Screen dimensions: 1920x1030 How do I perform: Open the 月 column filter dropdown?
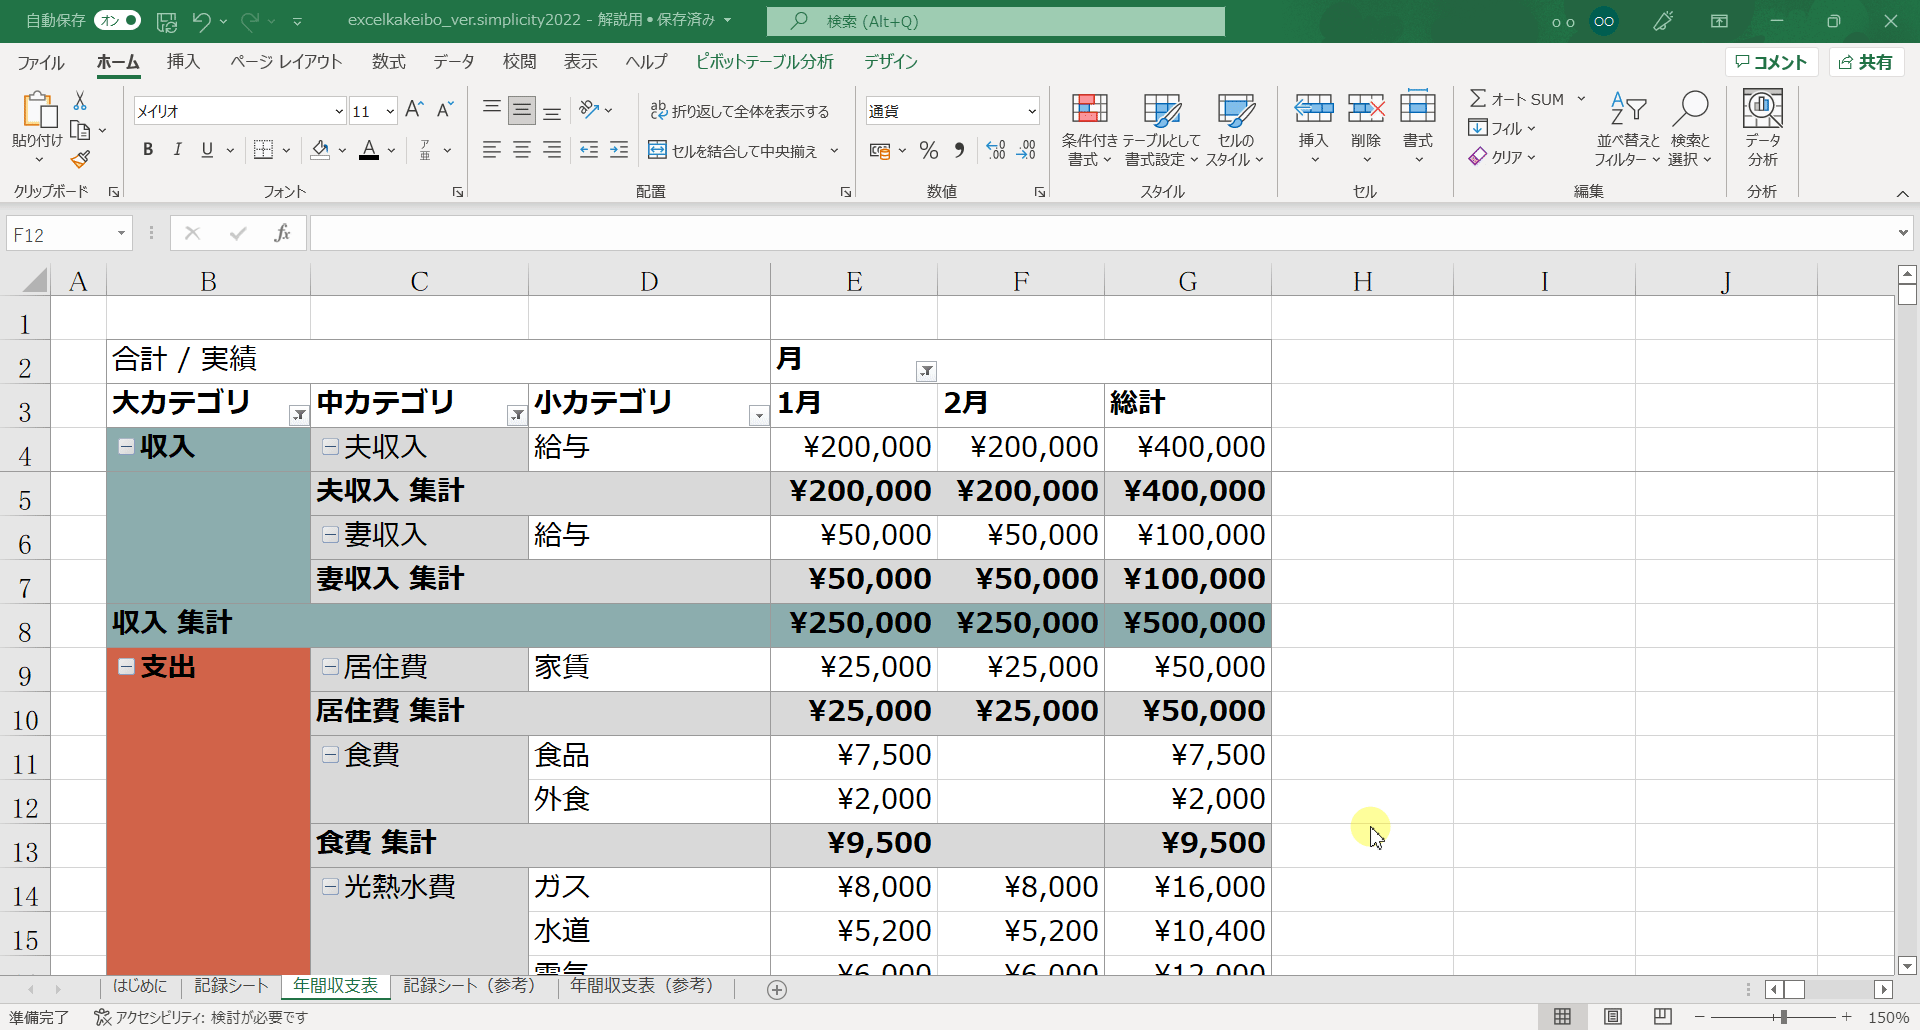927,371
